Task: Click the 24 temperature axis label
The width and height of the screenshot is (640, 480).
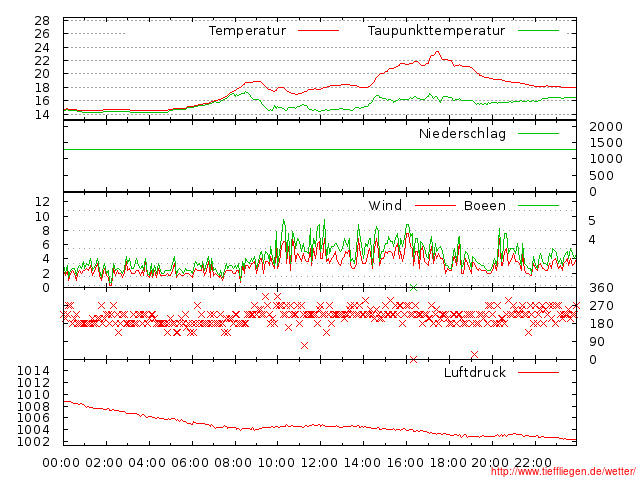Action: pyautogui.click(x=42, y=48)
